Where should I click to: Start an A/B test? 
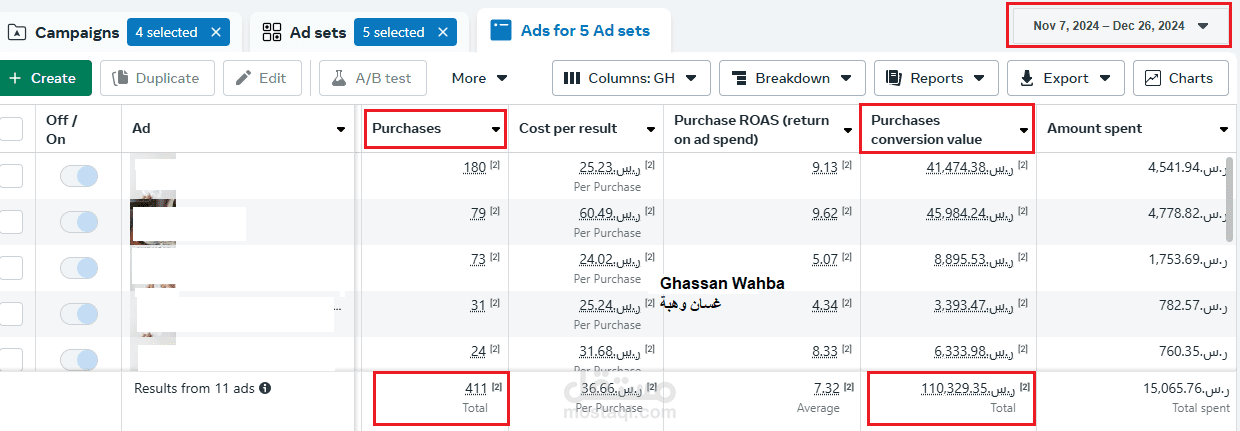tap(374, 78)
